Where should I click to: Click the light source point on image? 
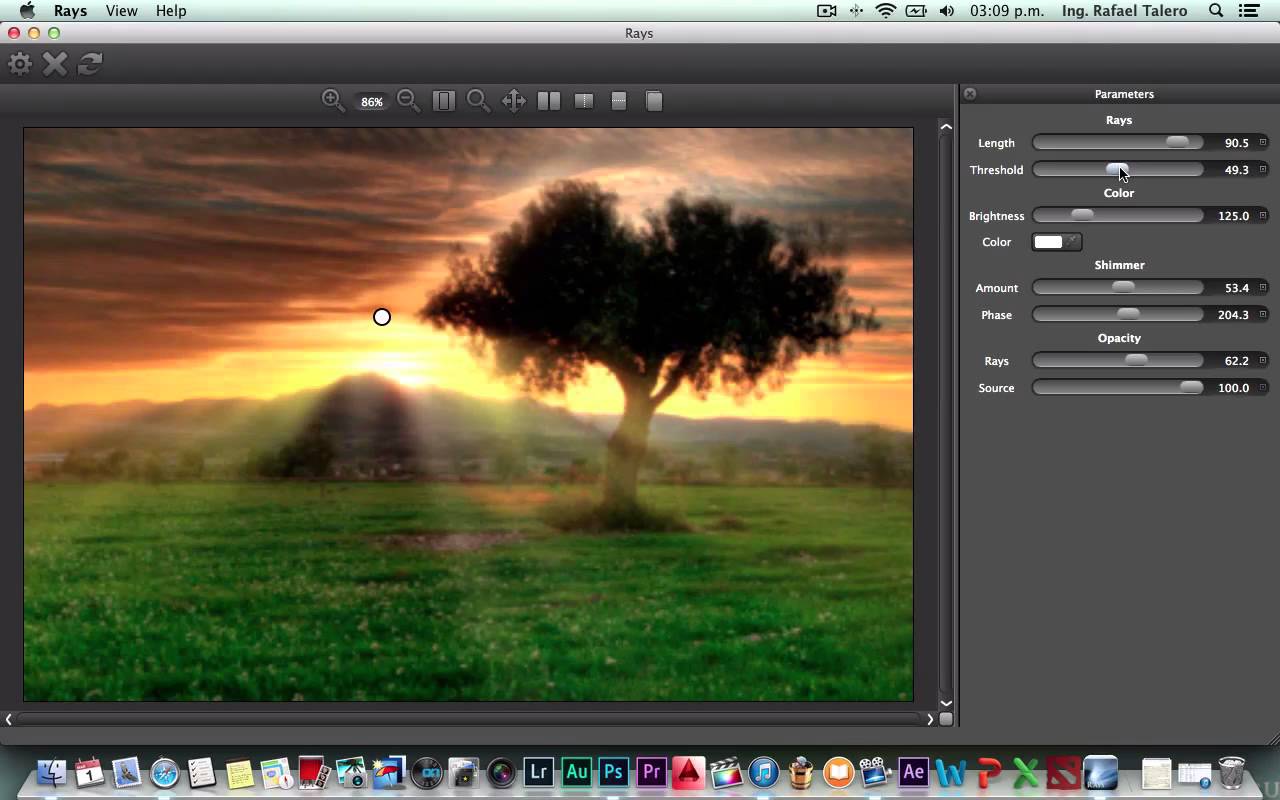coord(382,317)
